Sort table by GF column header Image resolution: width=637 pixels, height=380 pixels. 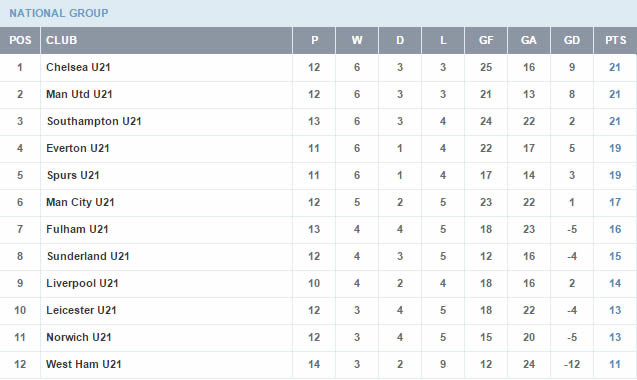click(486, 40)
